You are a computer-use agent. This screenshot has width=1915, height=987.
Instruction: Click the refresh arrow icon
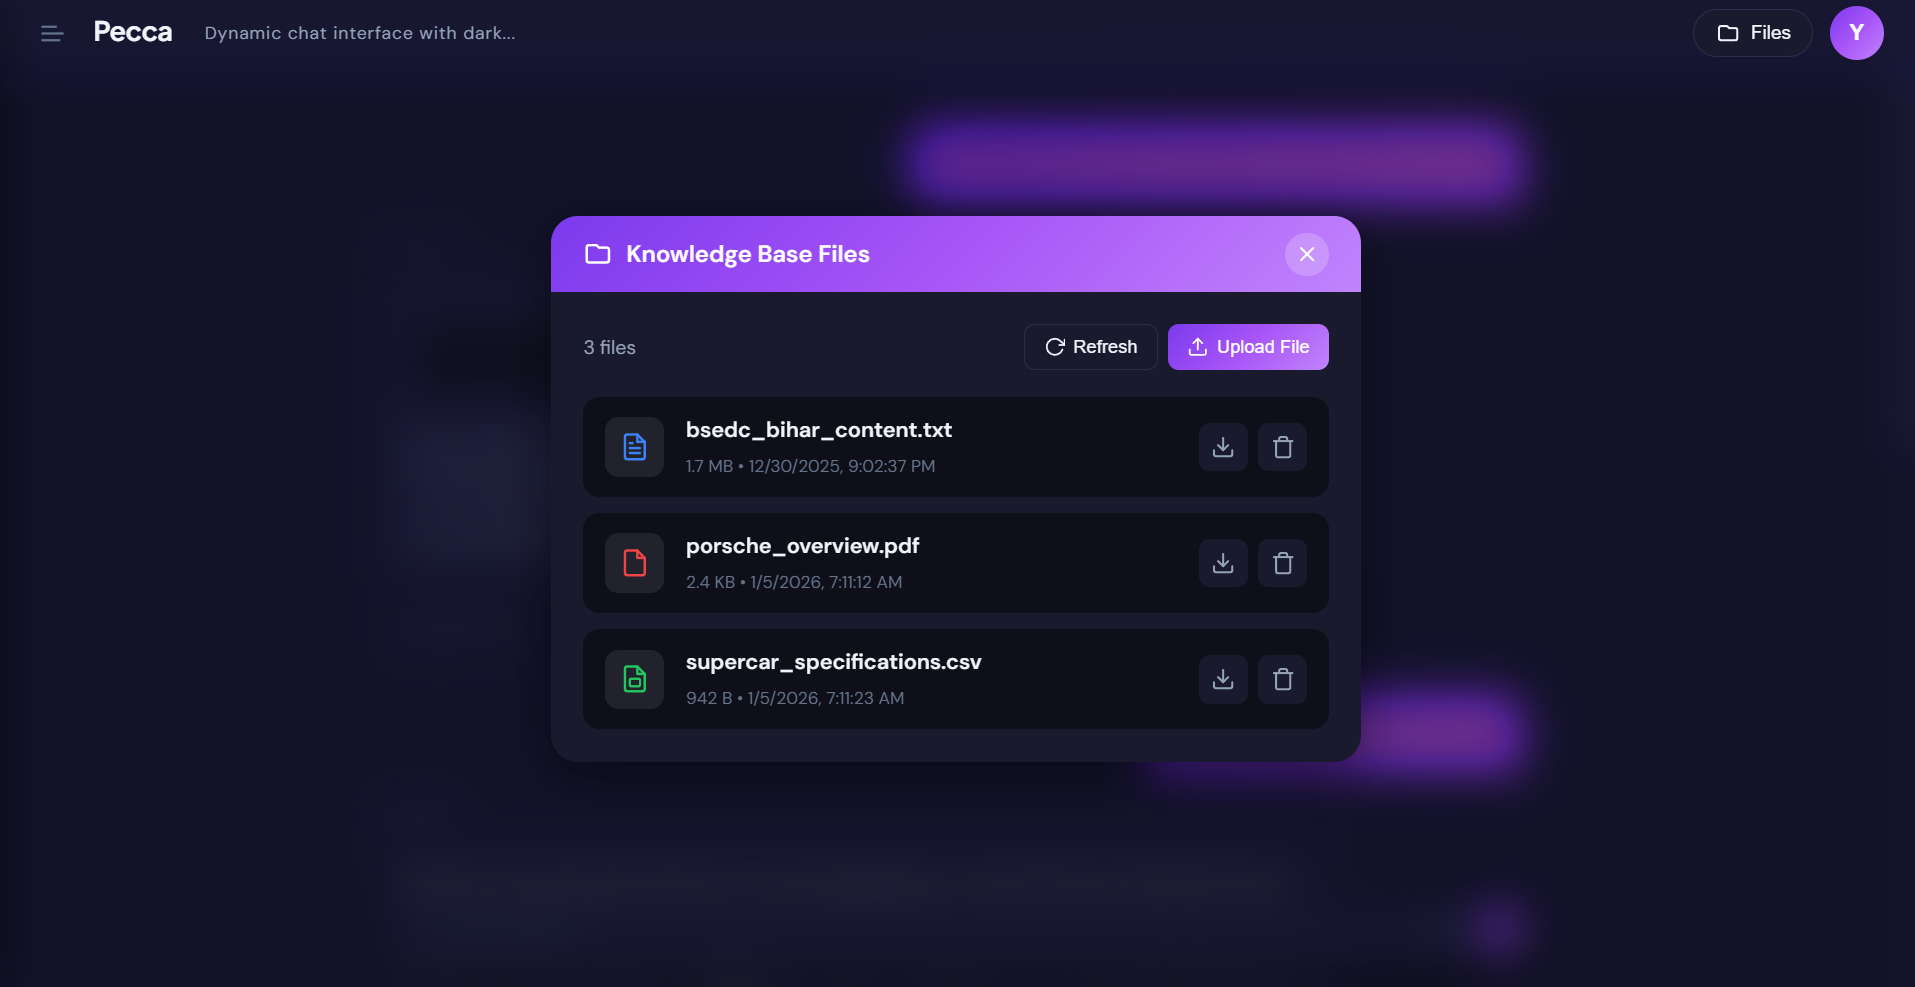tap(1055, 347)
